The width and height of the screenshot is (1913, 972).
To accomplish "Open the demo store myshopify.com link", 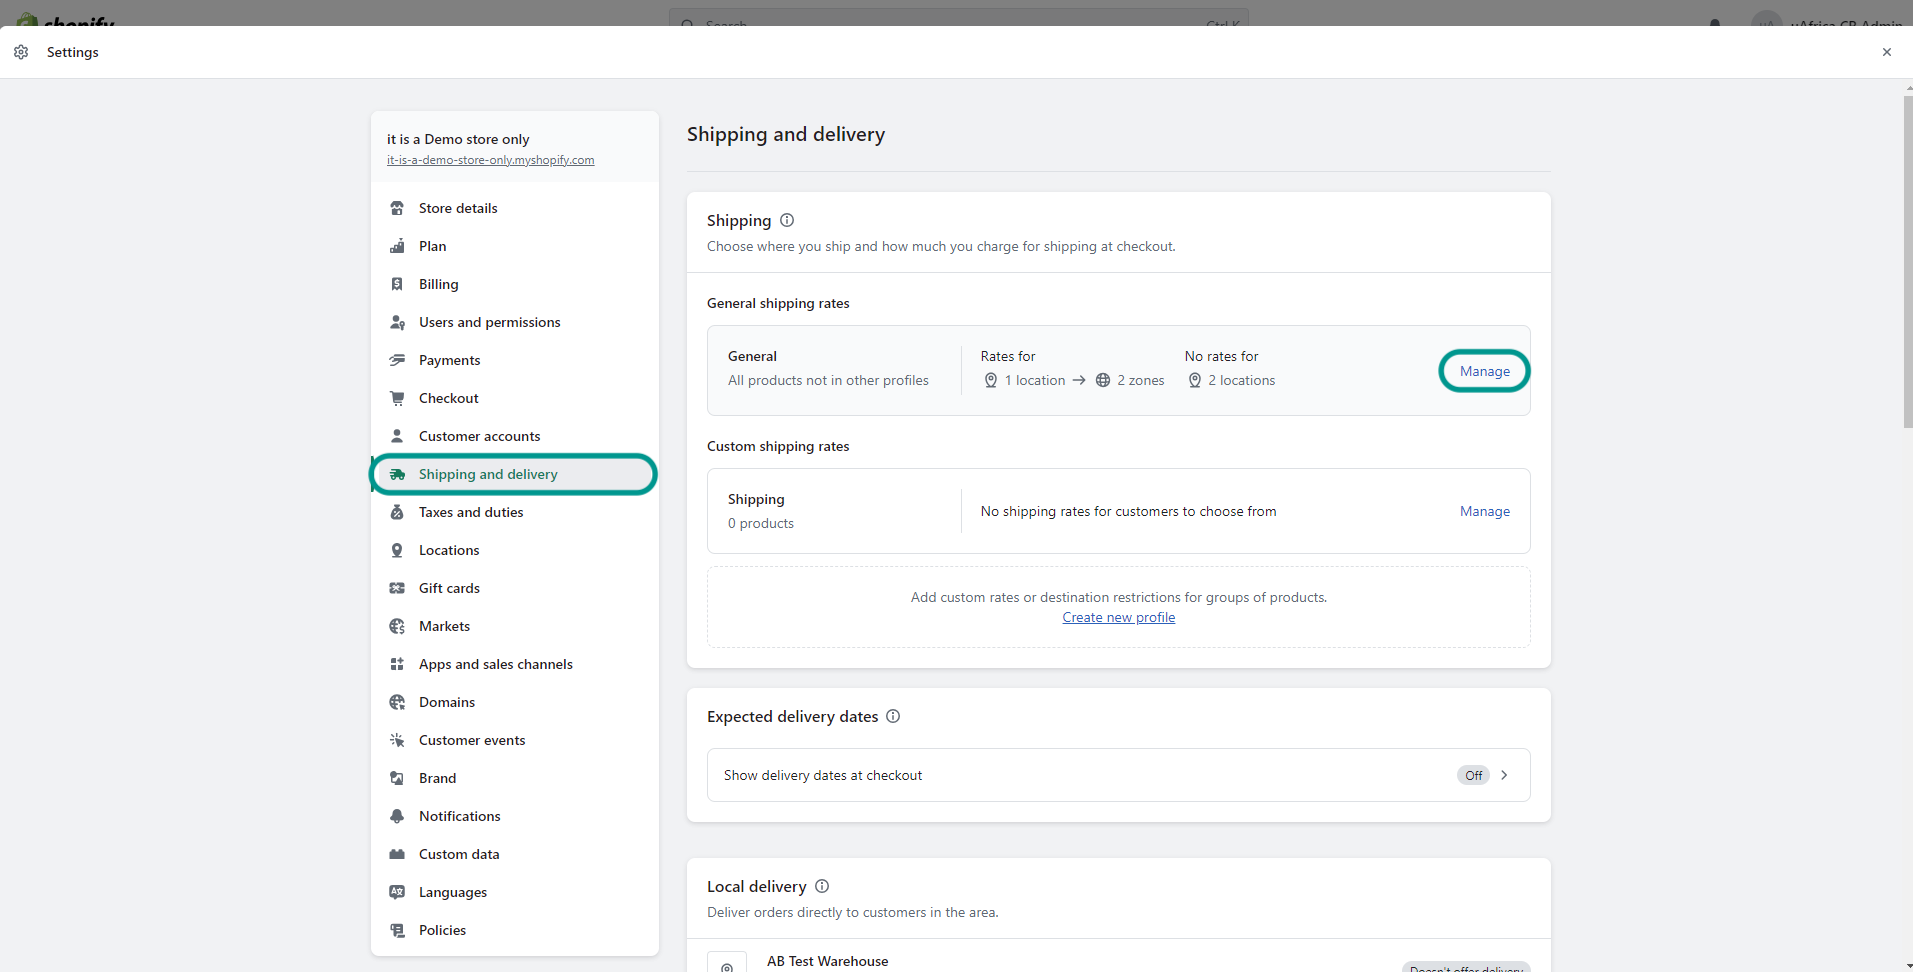I will pyautogui.click(x=490, y=160).
